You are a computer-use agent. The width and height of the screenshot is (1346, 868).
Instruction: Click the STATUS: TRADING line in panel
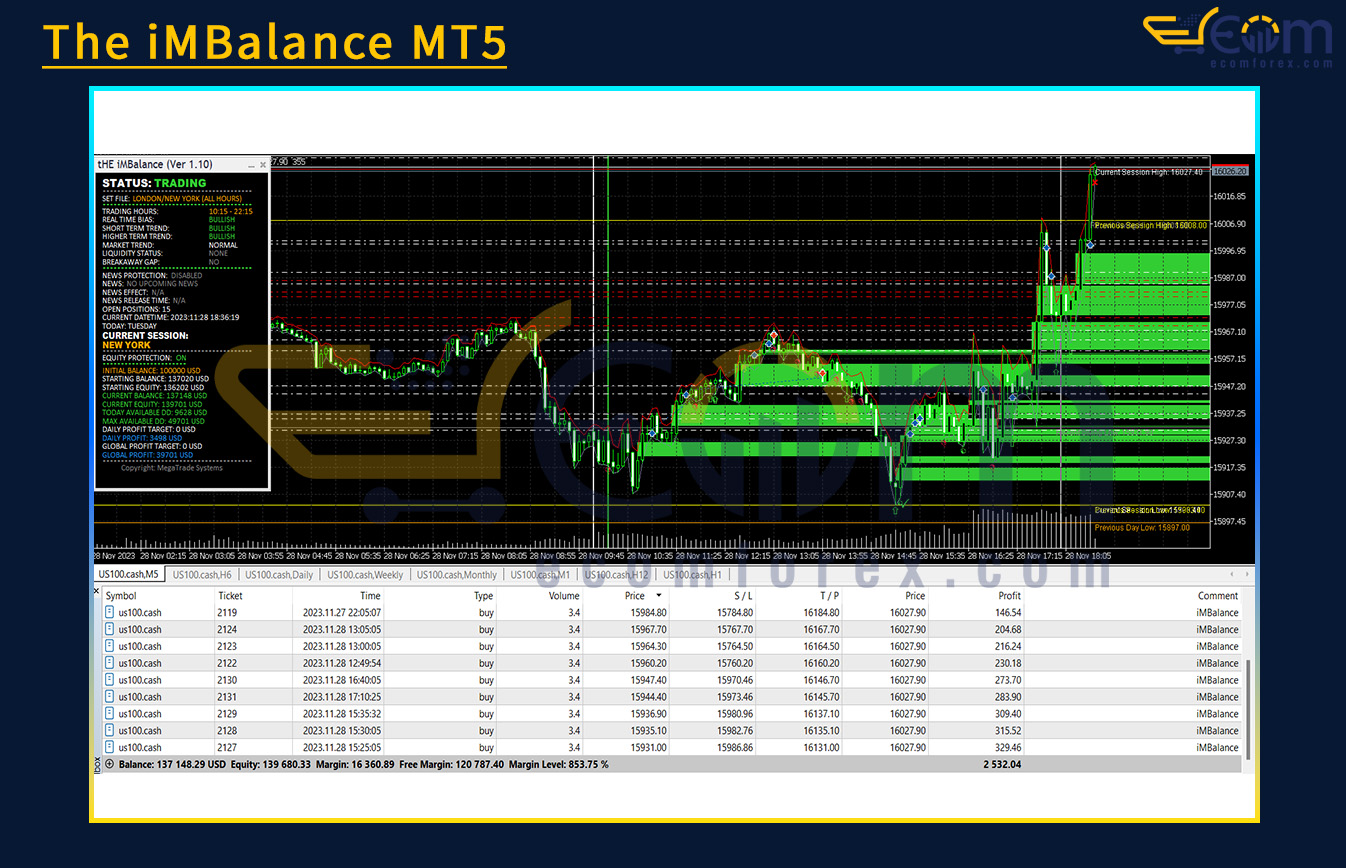[x=154, y=183]
